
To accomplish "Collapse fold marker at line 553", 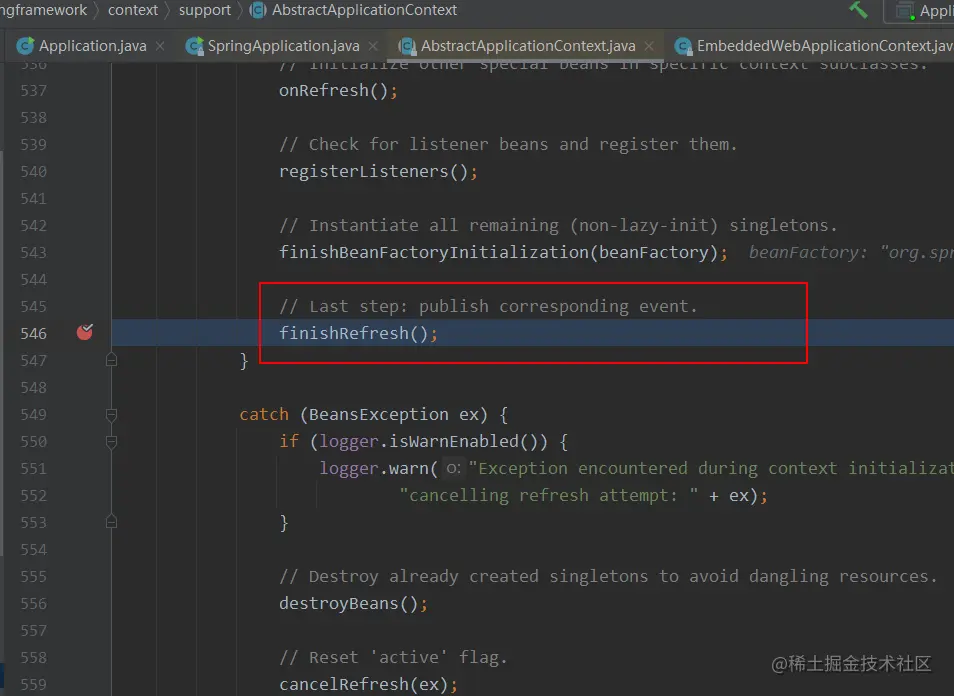I will coord(111,522).
